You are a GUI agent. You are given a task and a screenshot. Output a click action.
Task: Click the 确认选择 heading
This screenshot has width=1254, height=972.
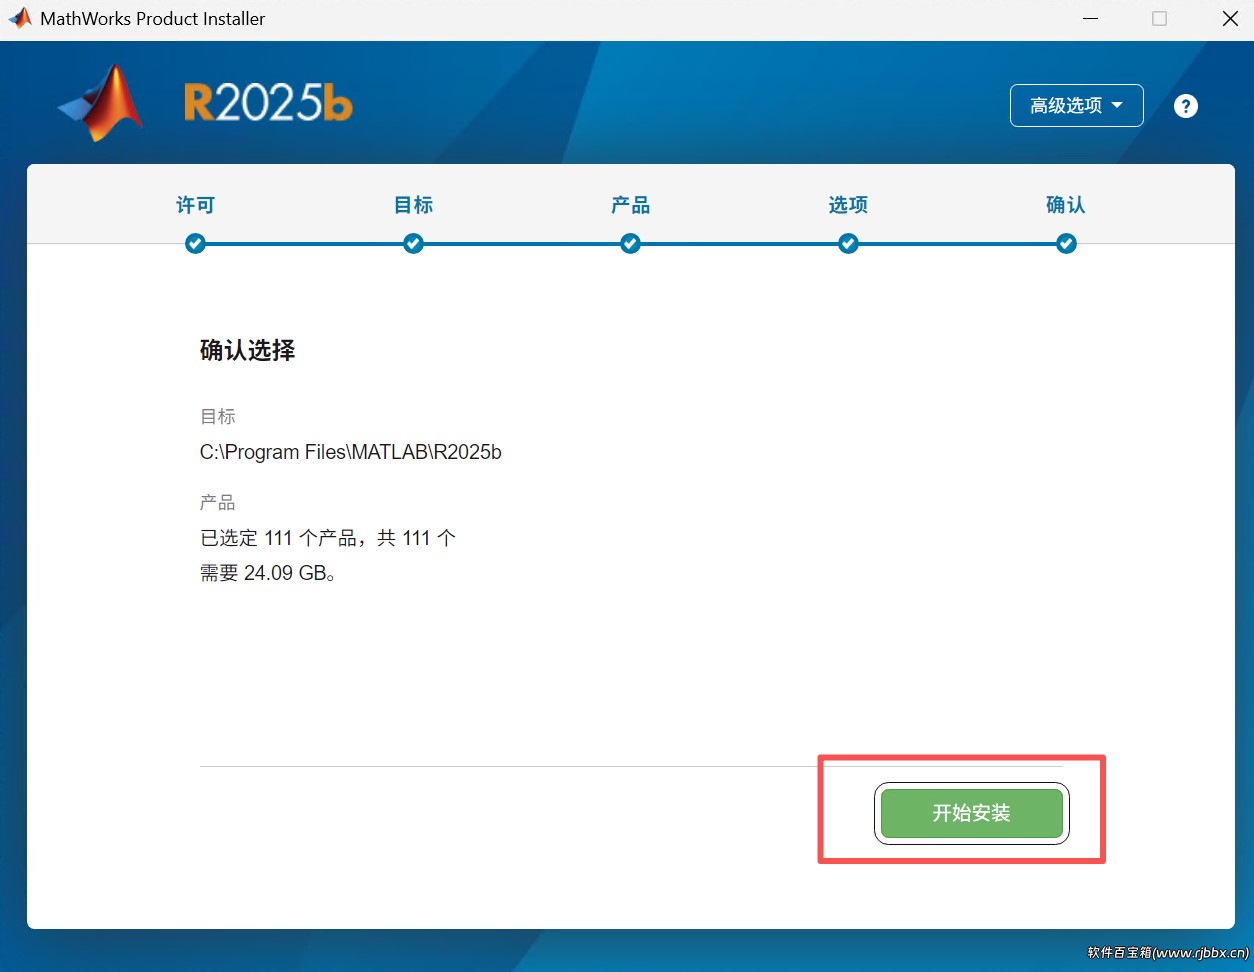coord(247,350)
